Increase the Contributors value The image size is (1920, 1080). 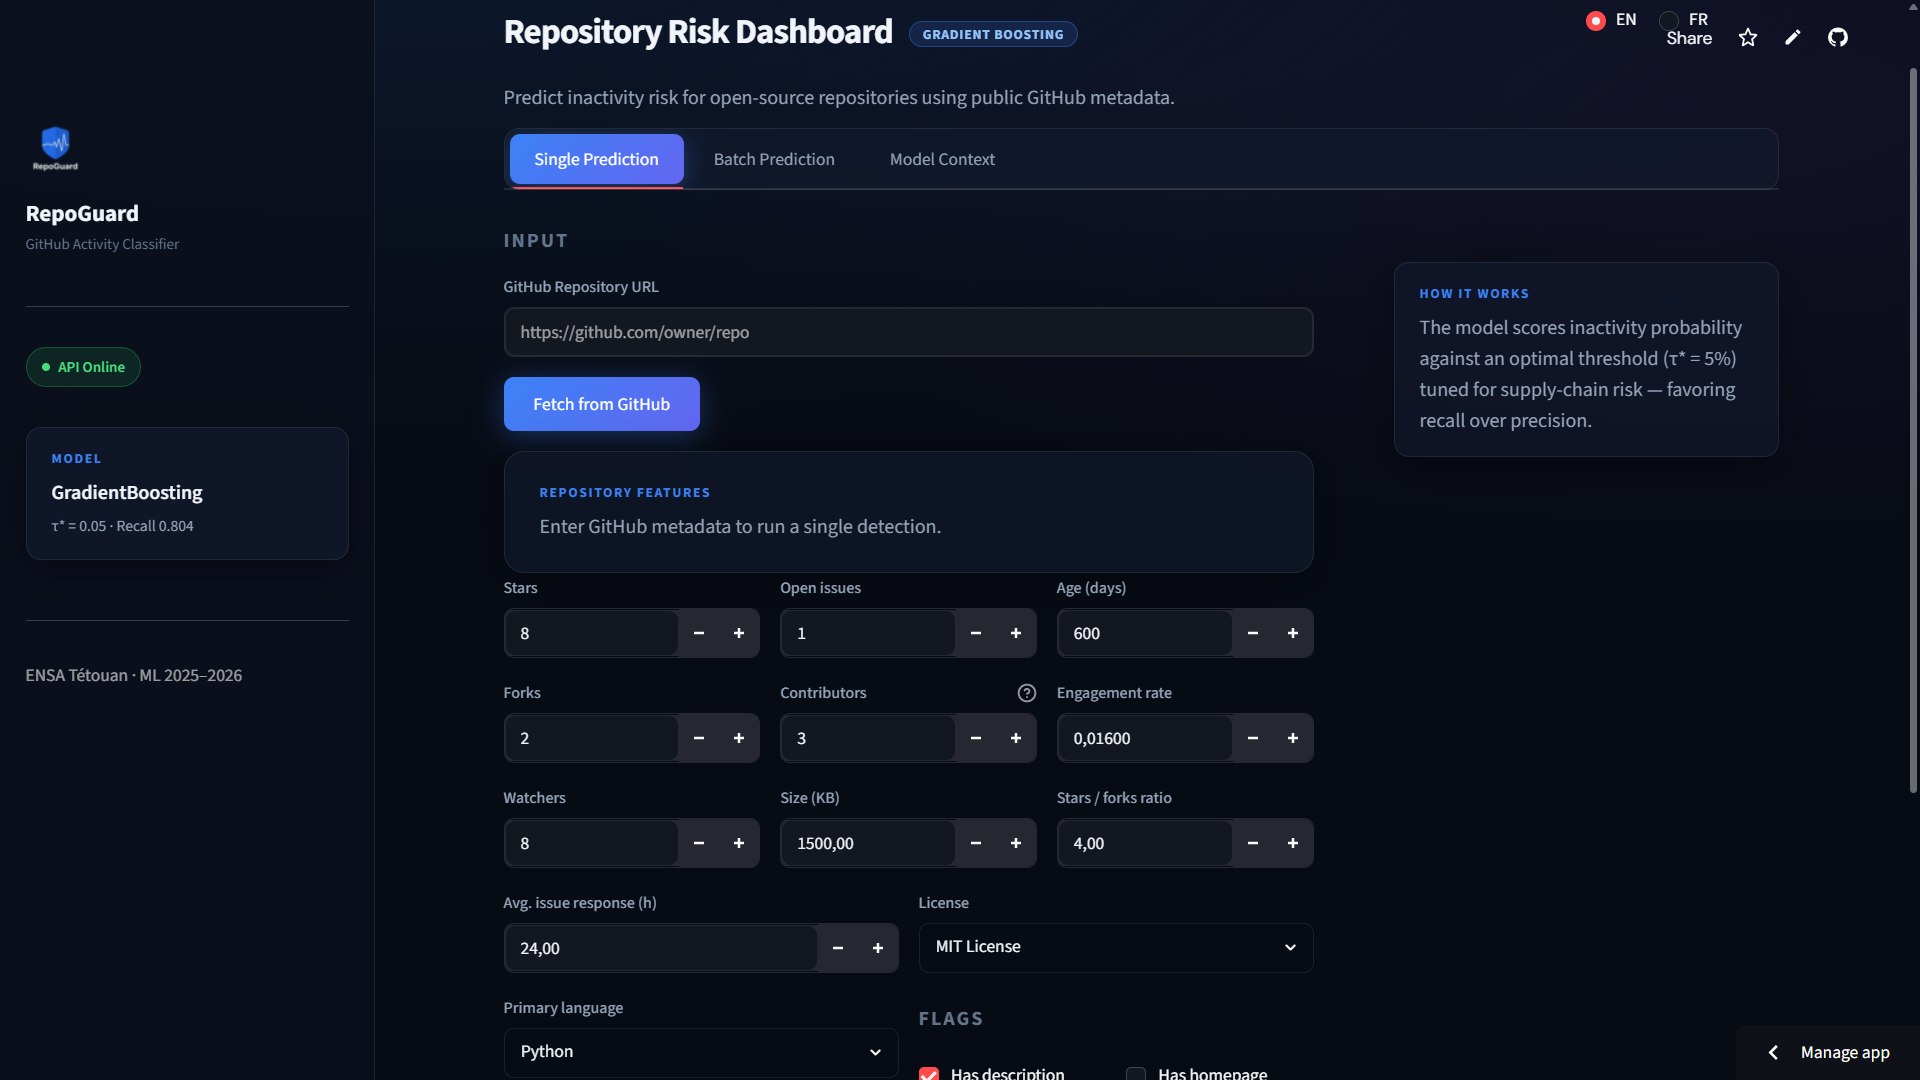(1016, 738)
